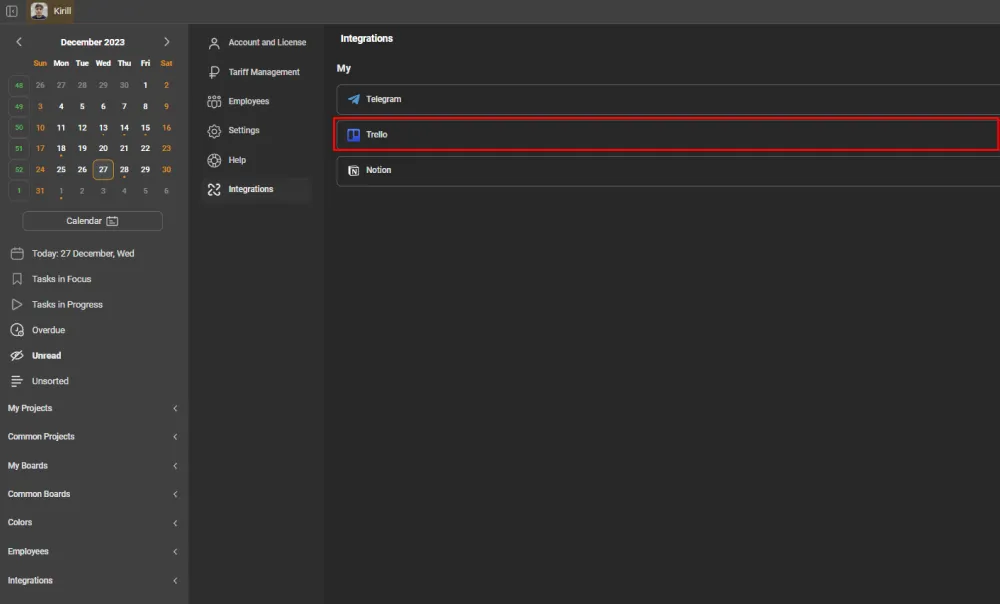Screen dimensions: 1000x604
Task: Expand the My Projects section
Action: (175, 408)
